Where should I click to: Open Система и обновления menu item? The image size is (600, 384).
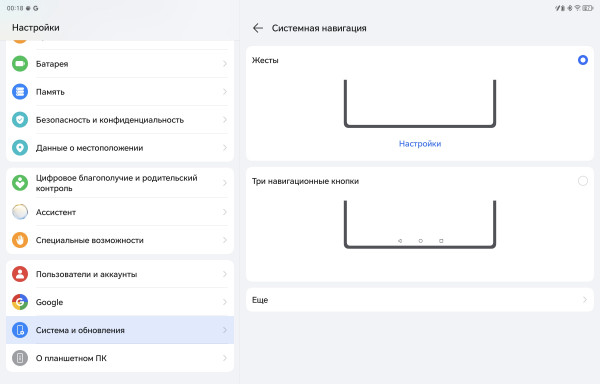(x=120, y=330)
